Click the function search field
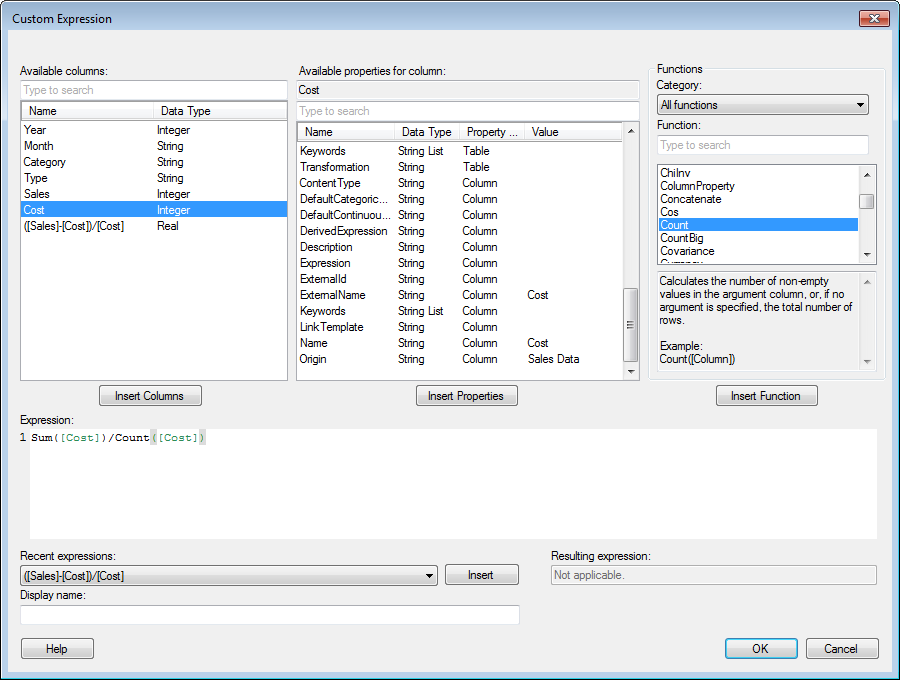 coord(762,145)
